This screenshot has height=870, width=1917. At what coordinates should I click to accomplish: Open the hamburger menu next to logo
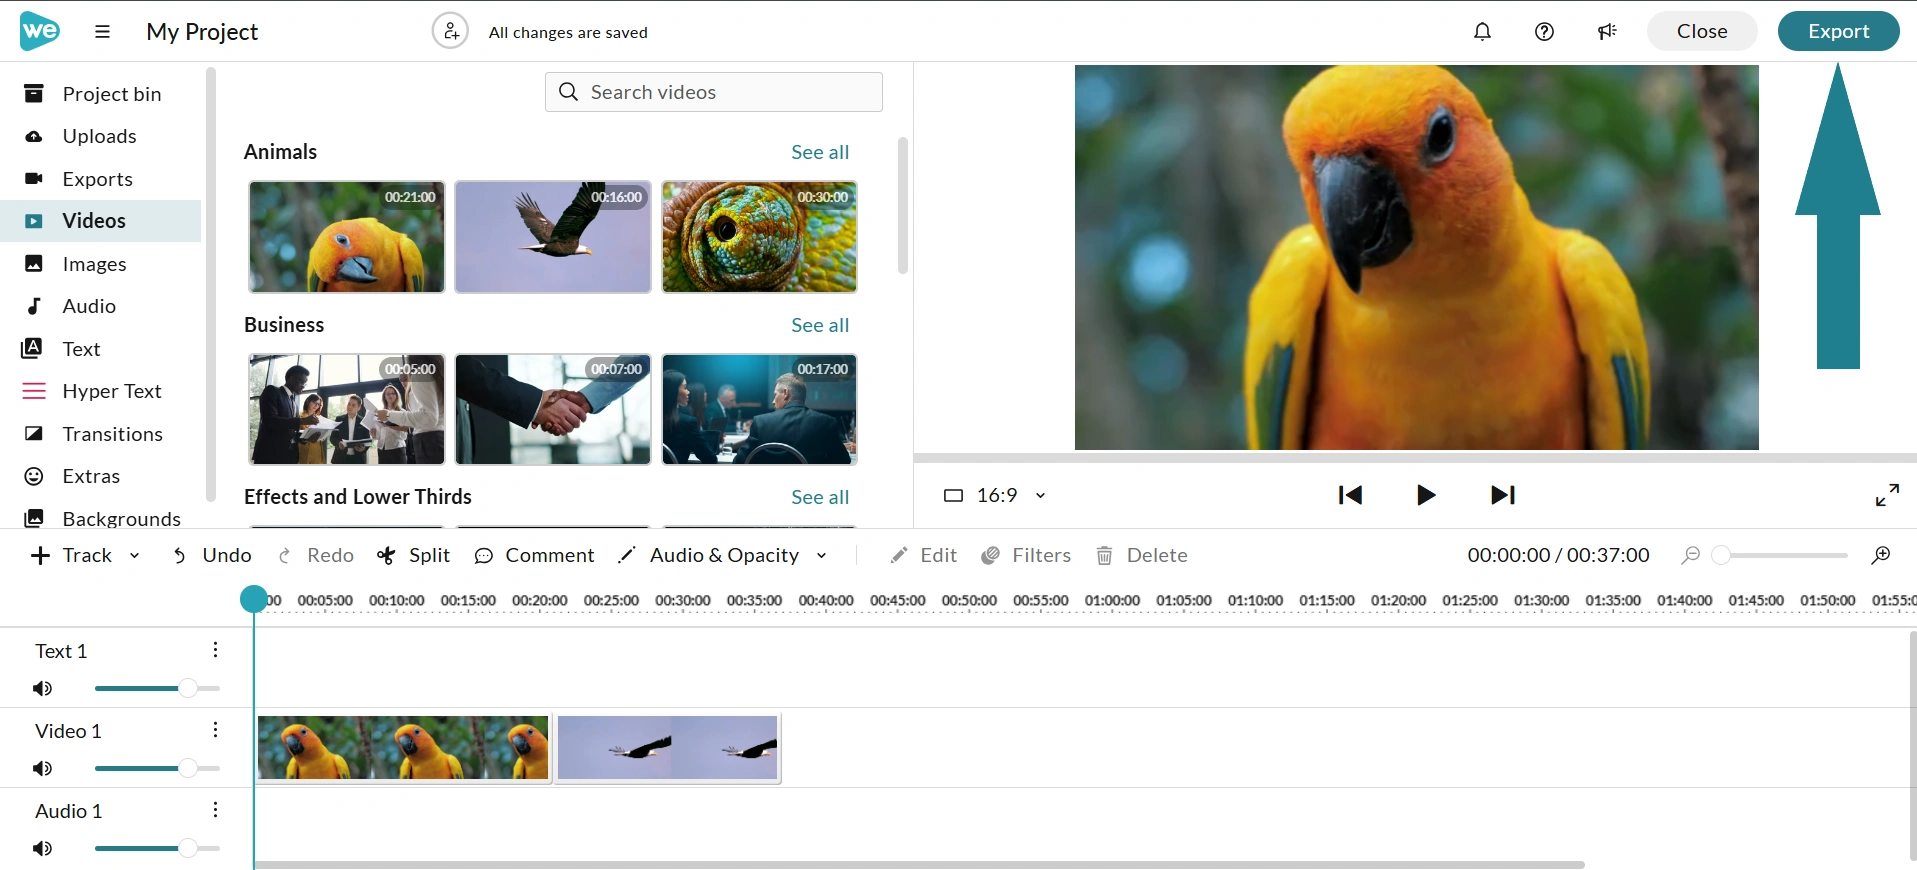pos(102,31)
